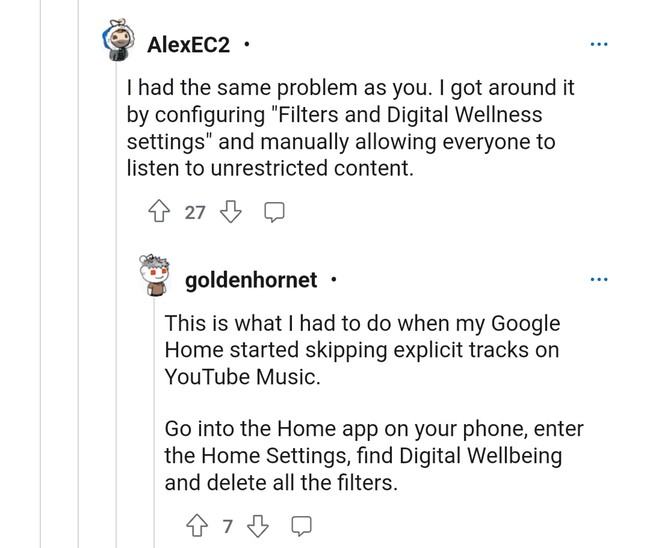This screenshot has width=650, height=548.
Task: Open more options for goldenhornet's comment
Action: (x=598, y=279)
